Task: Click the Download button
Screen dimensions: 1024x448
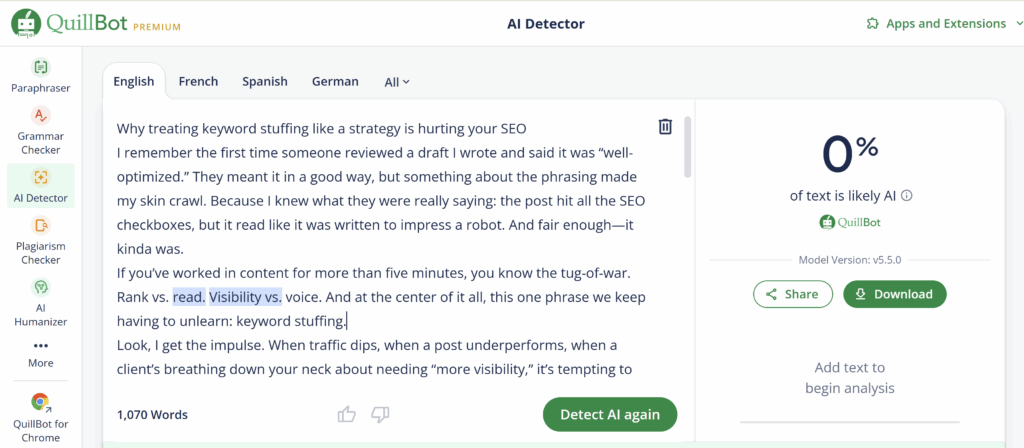Action: (895, 294)
